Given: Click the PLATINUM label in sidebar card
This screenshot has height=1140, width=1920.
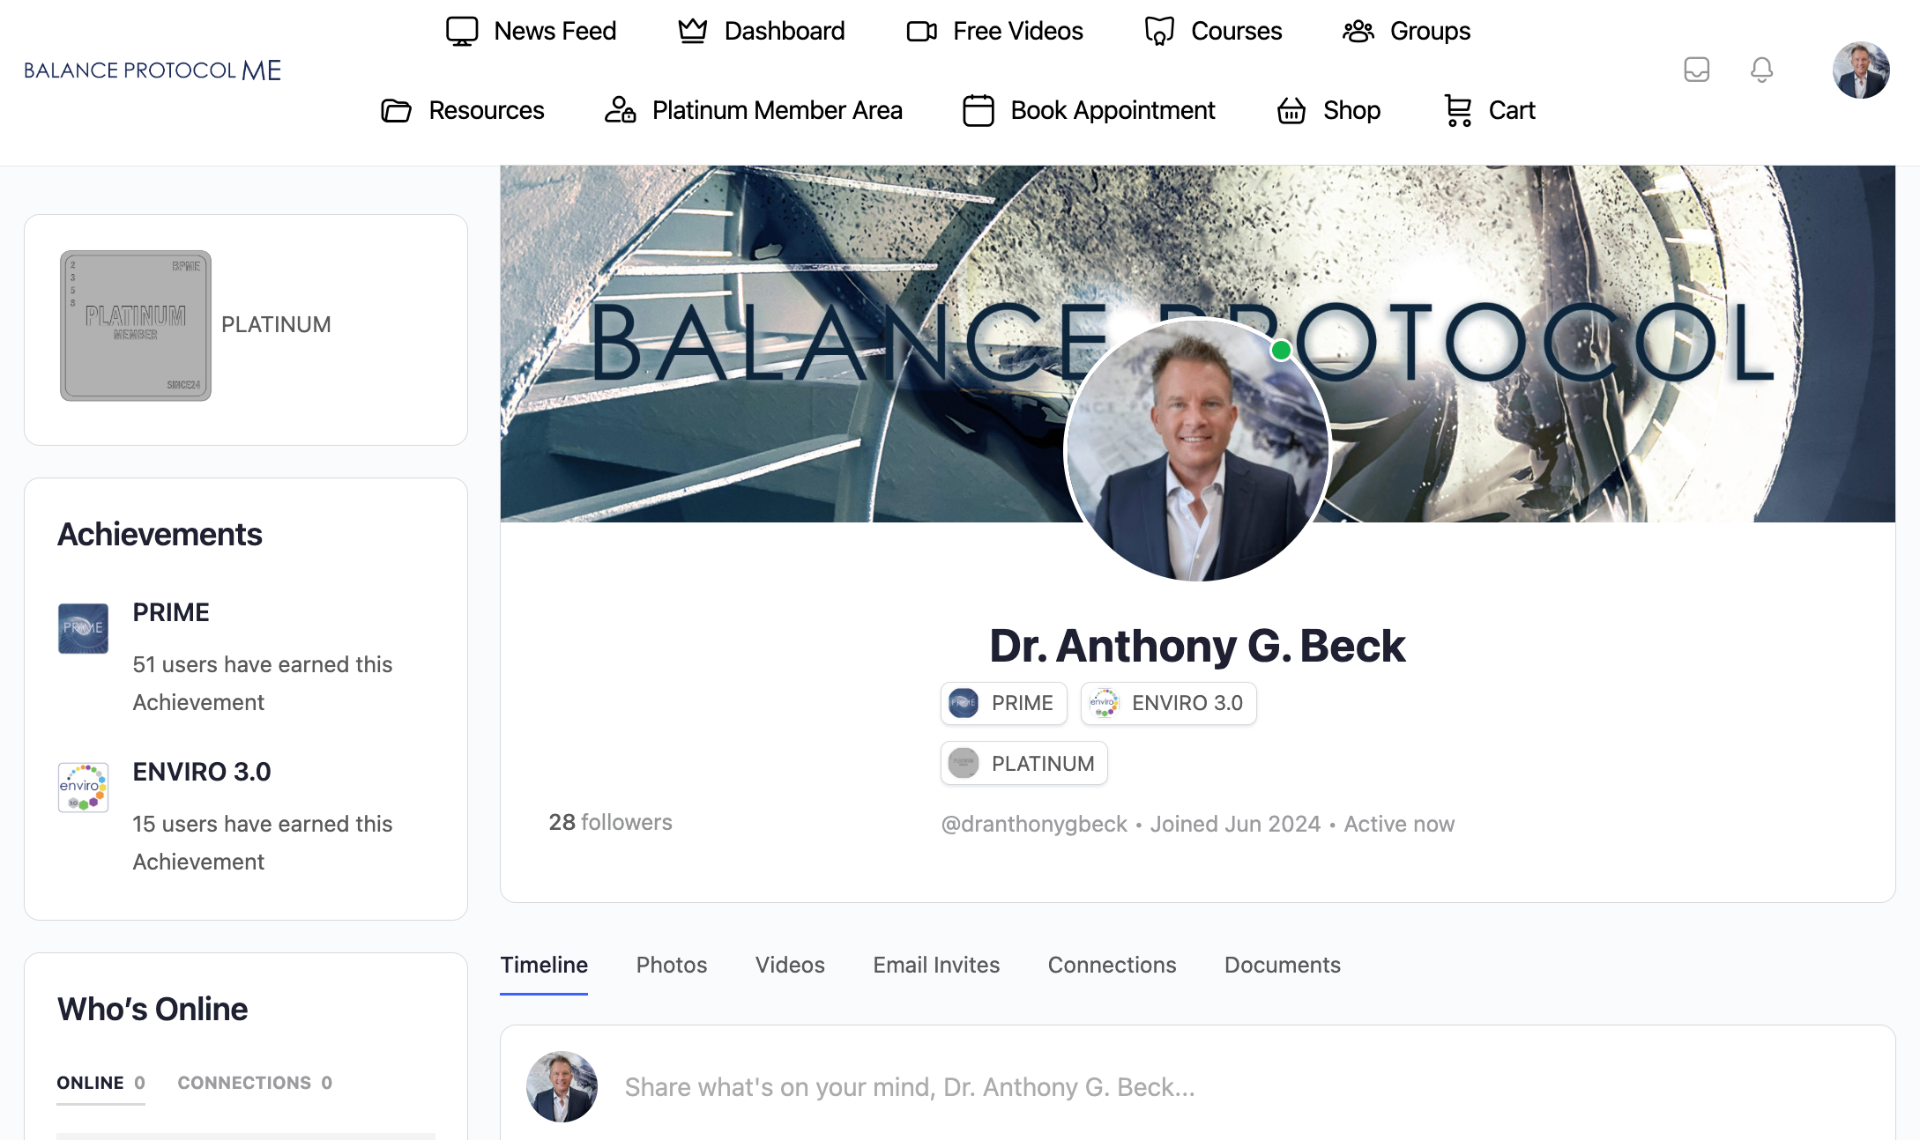Looking at the screenshot, I should pos(276,324).
